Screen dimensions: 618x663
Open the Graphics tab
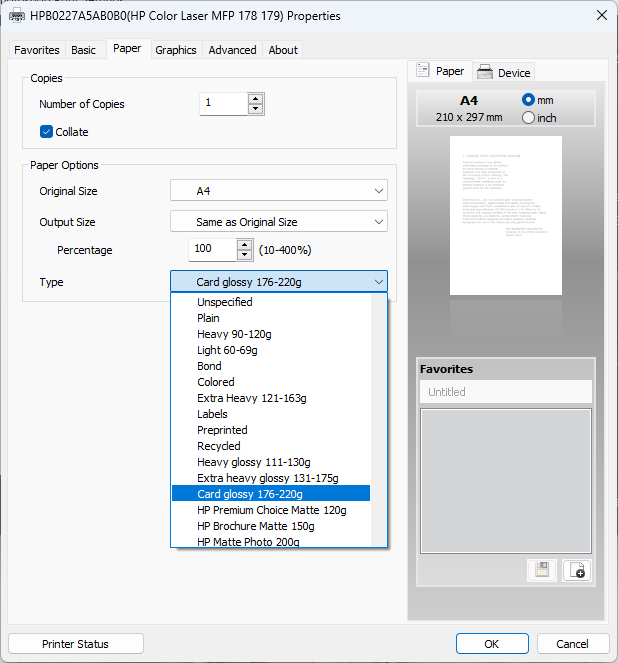[175, 50]
